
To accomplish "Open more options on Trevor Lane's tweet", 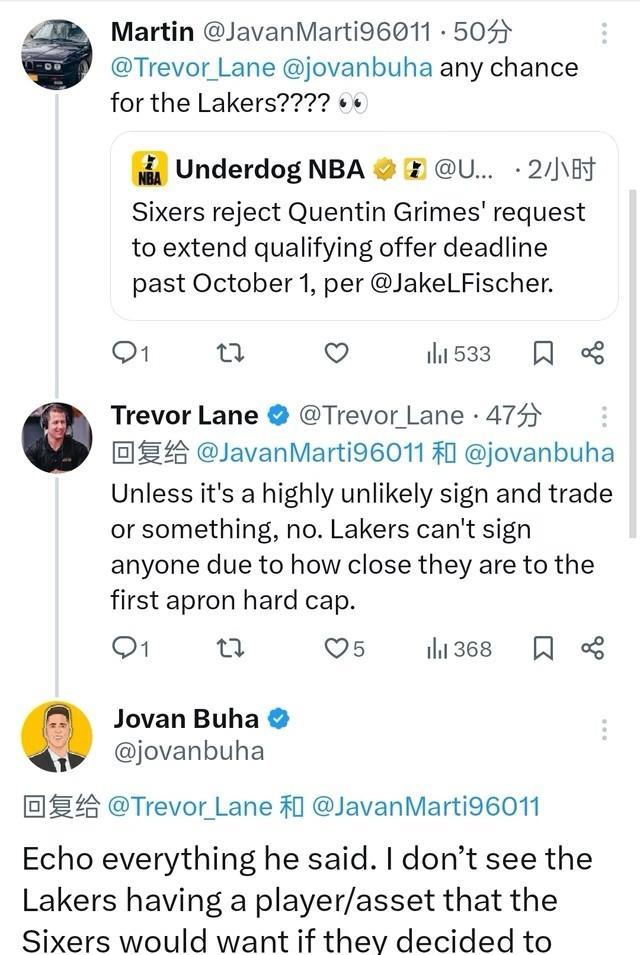I will pyautogui.click(x=604, y=416).
